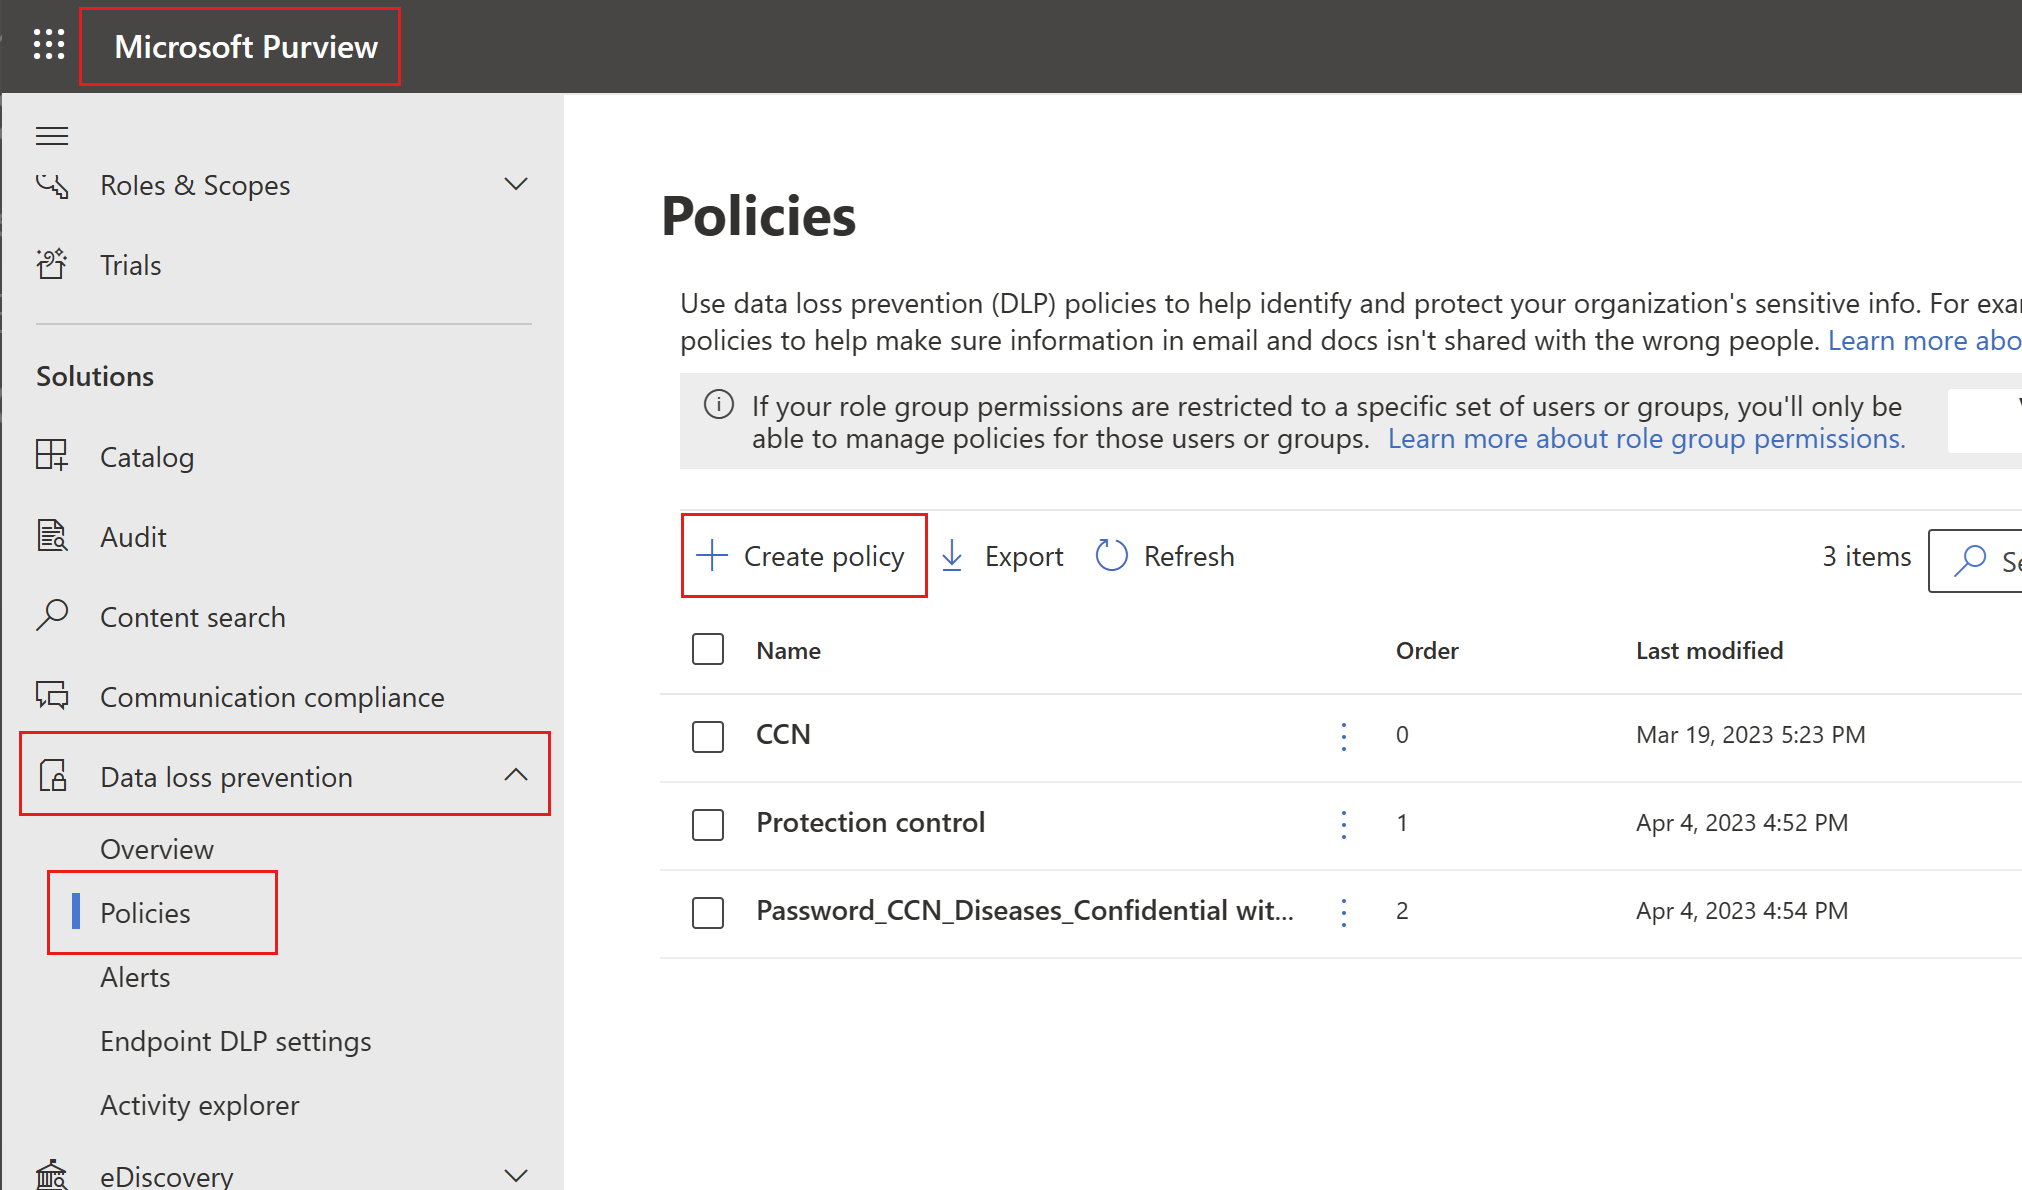The height and width of the screenshot is (1190, 2022).
Task: Select the Protection control policy checkbox
Action: pyautogui.click(x=707, y=822)
